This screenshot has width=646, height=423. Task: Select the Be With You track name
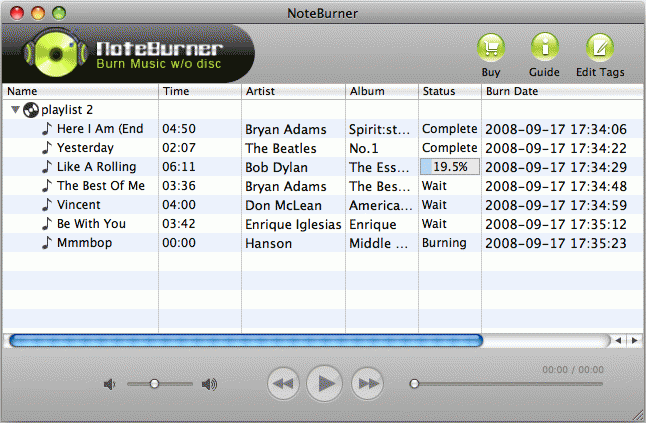point(91,224)
